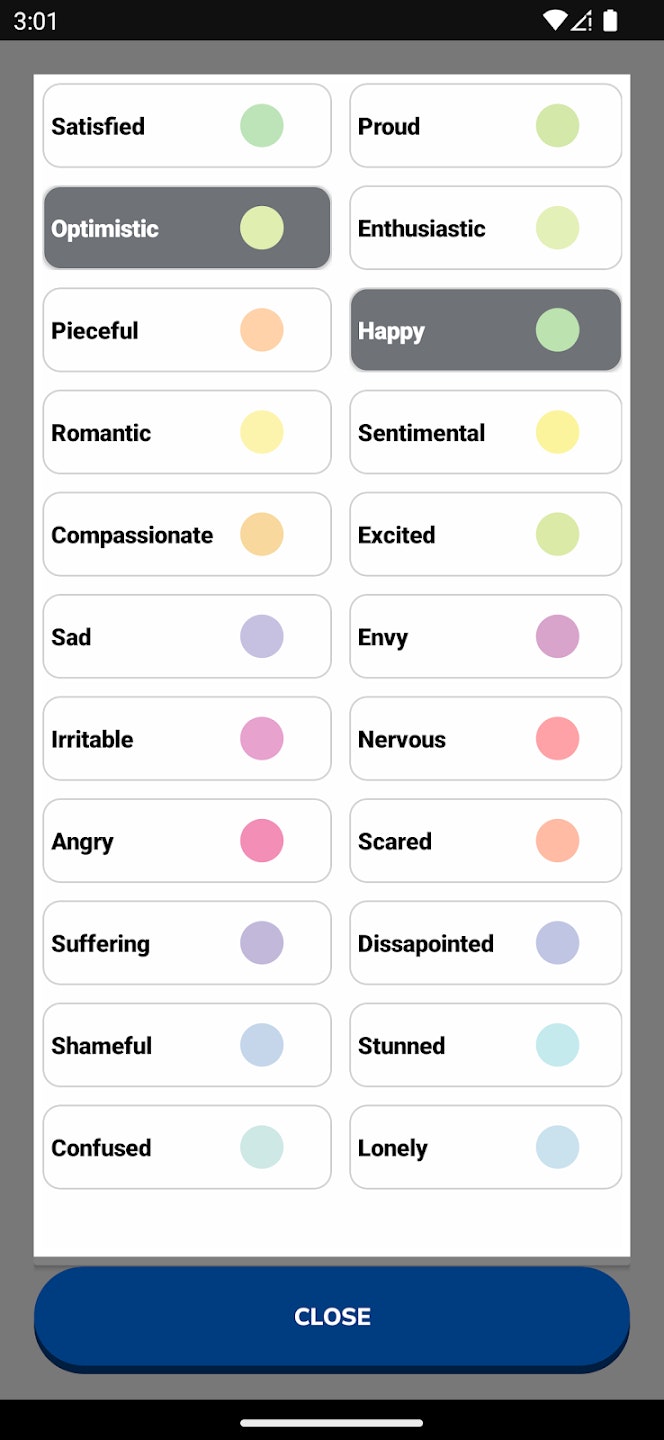Mark Irritable as current mood
664x1440 pixels.
[x=187, y=739]
